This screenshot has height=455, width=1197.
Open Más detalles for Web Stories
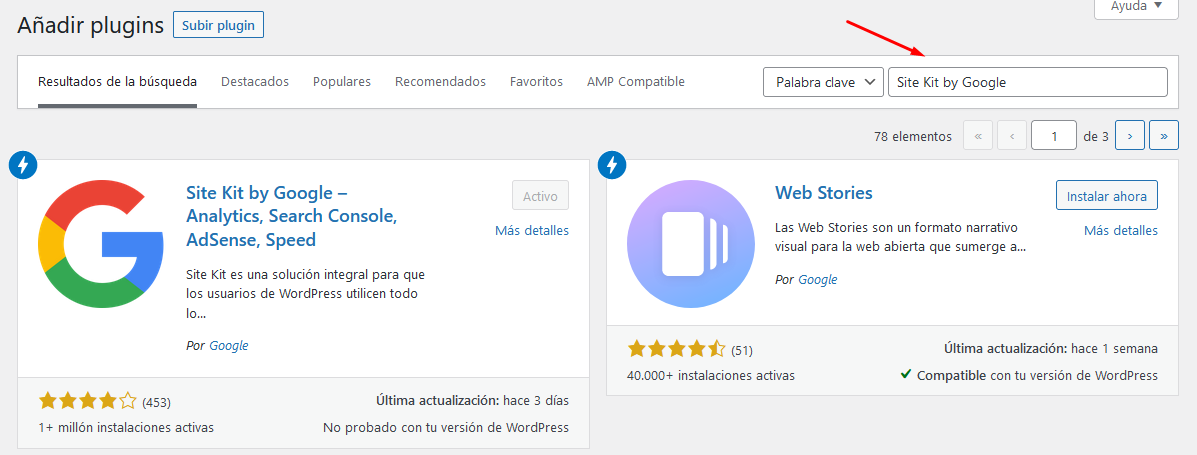click(1121, 231)
